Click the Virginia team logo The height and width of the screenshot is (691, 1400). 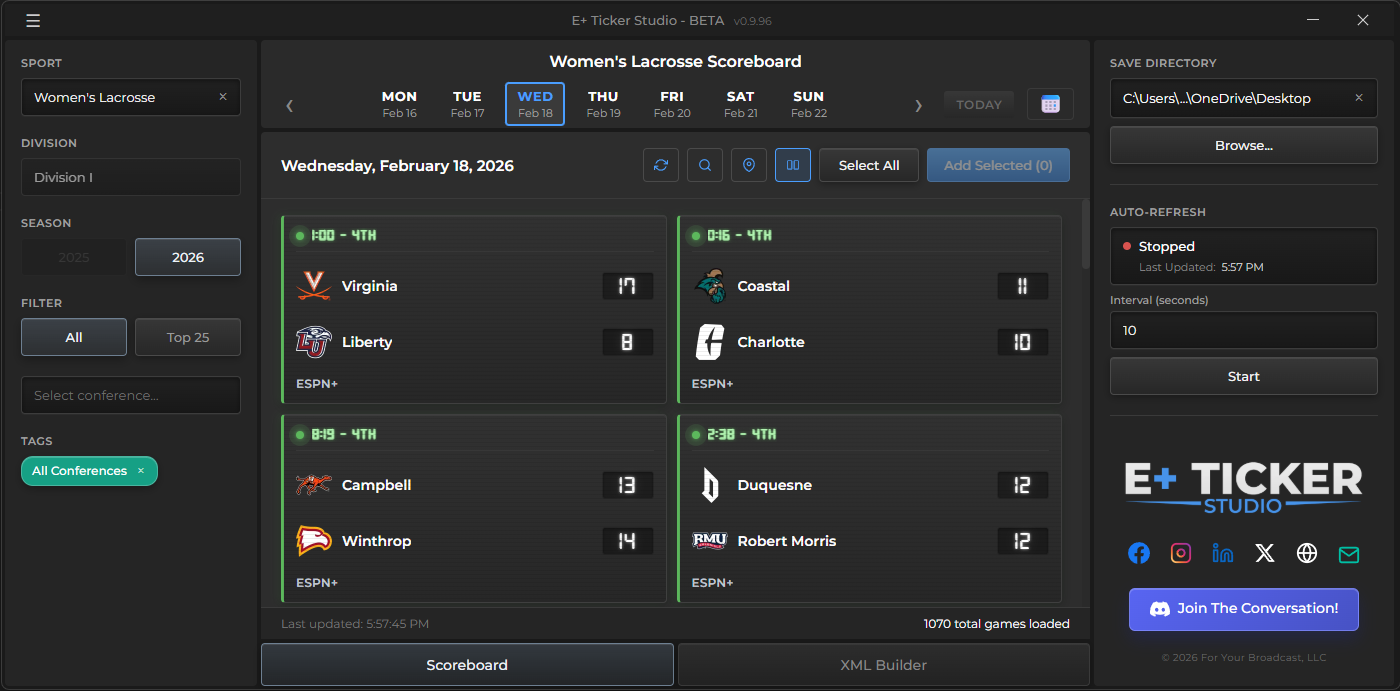[314, 286]
